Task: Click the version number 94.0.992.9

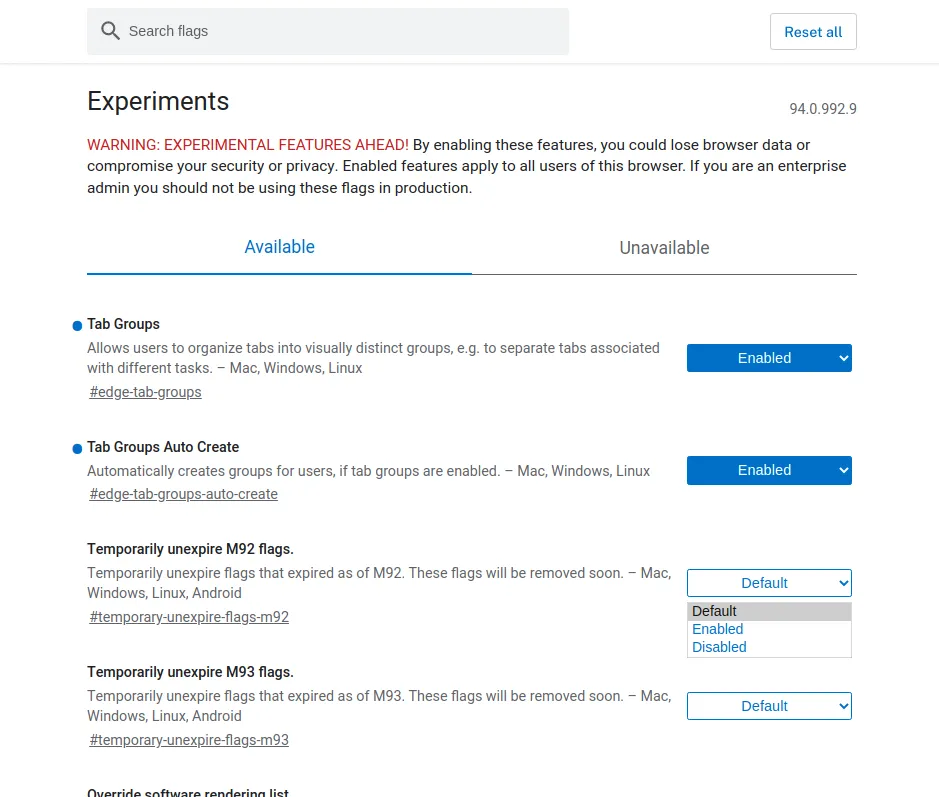Action: click(822, 109)
